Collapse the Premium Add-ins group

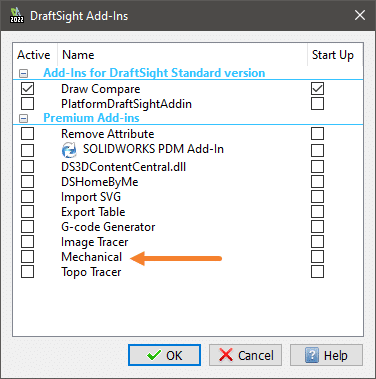click(23, 118)
